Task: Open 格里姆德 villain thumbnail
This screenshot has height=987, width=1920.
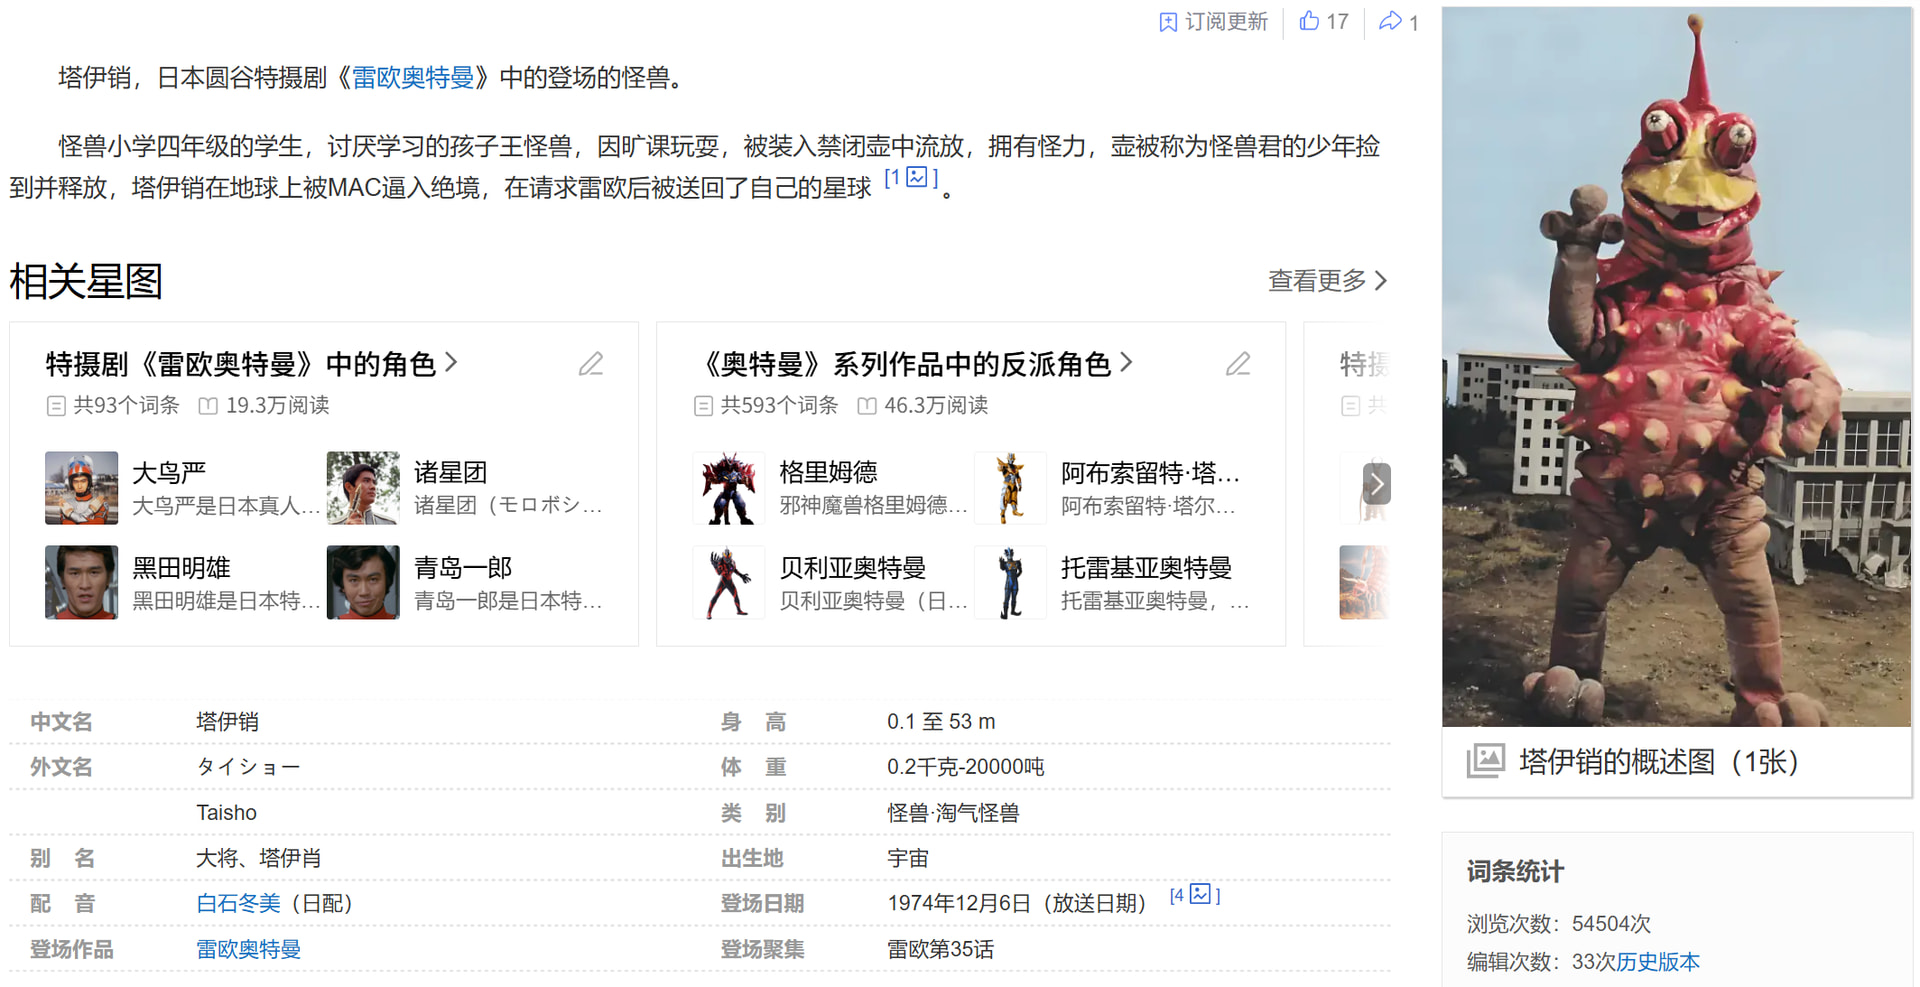Action: (729, 488)
